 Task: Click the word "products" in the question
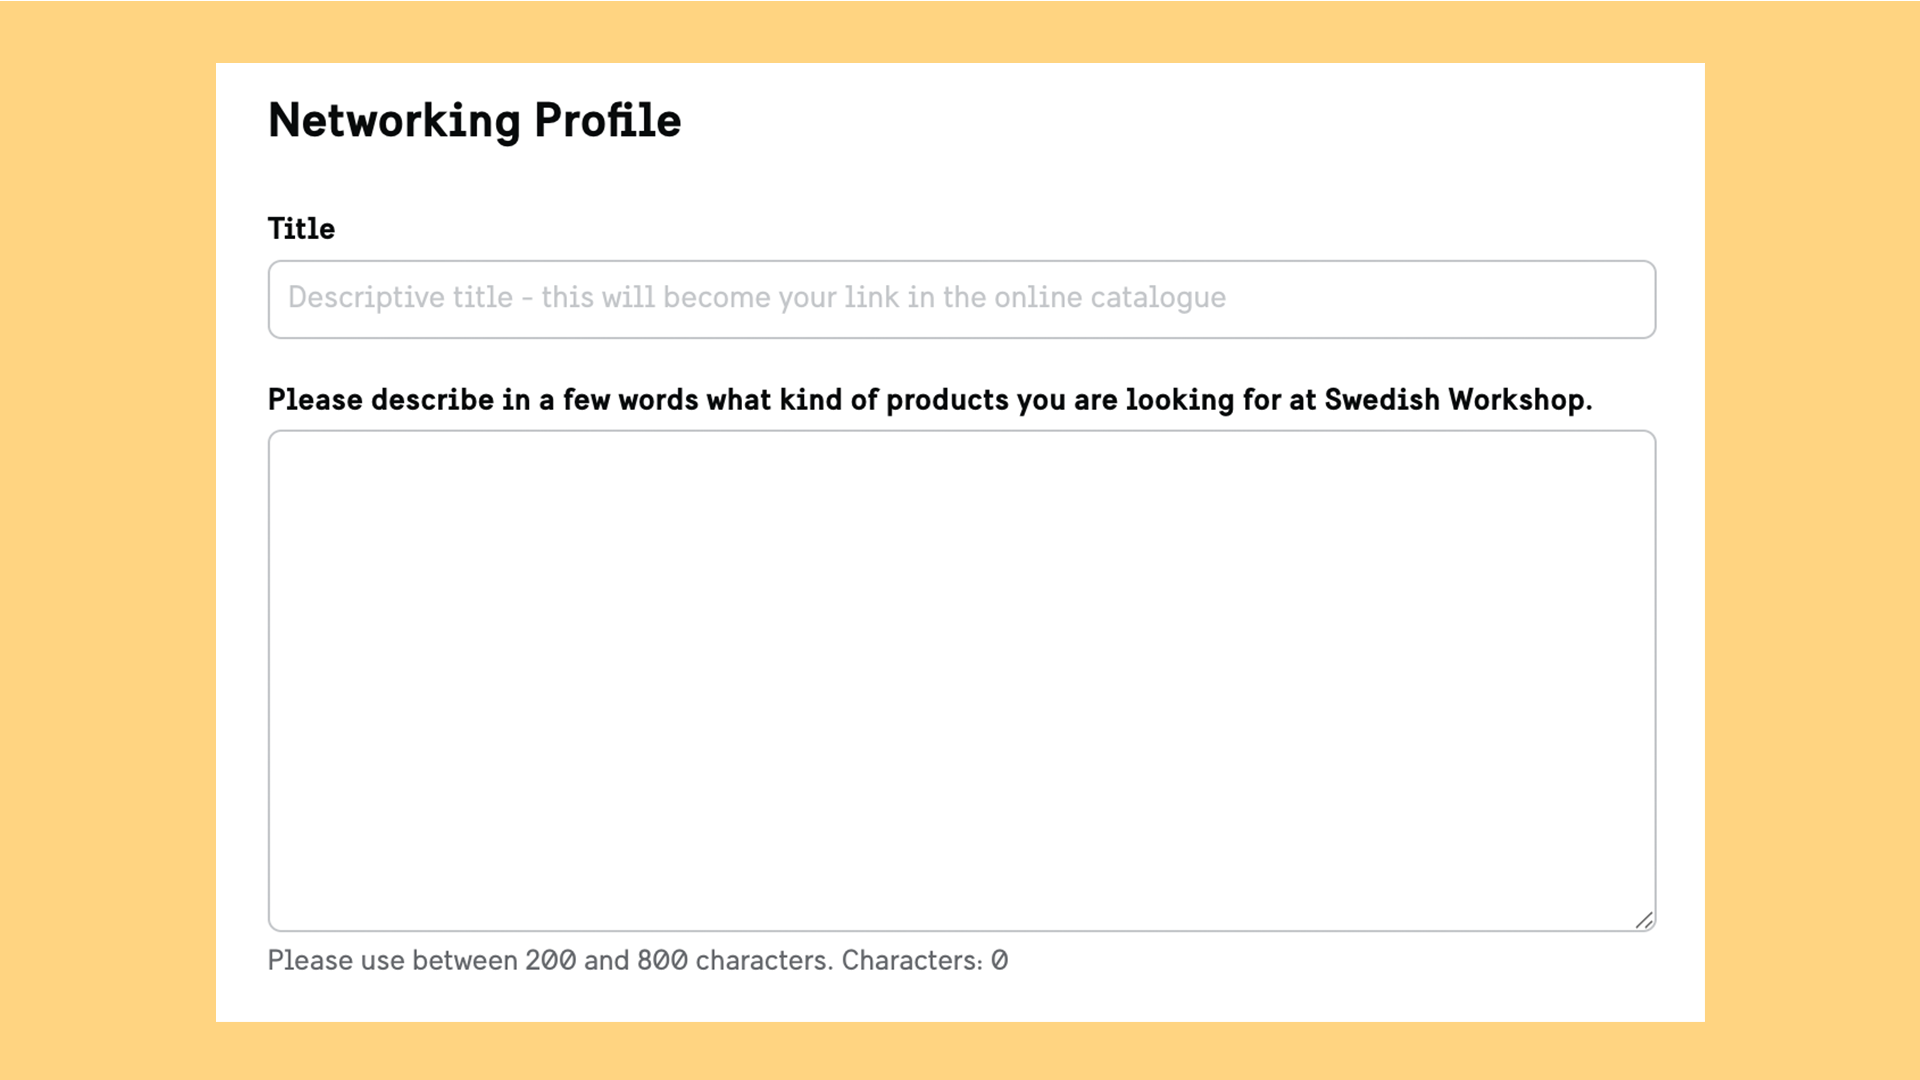click(947, 400)
